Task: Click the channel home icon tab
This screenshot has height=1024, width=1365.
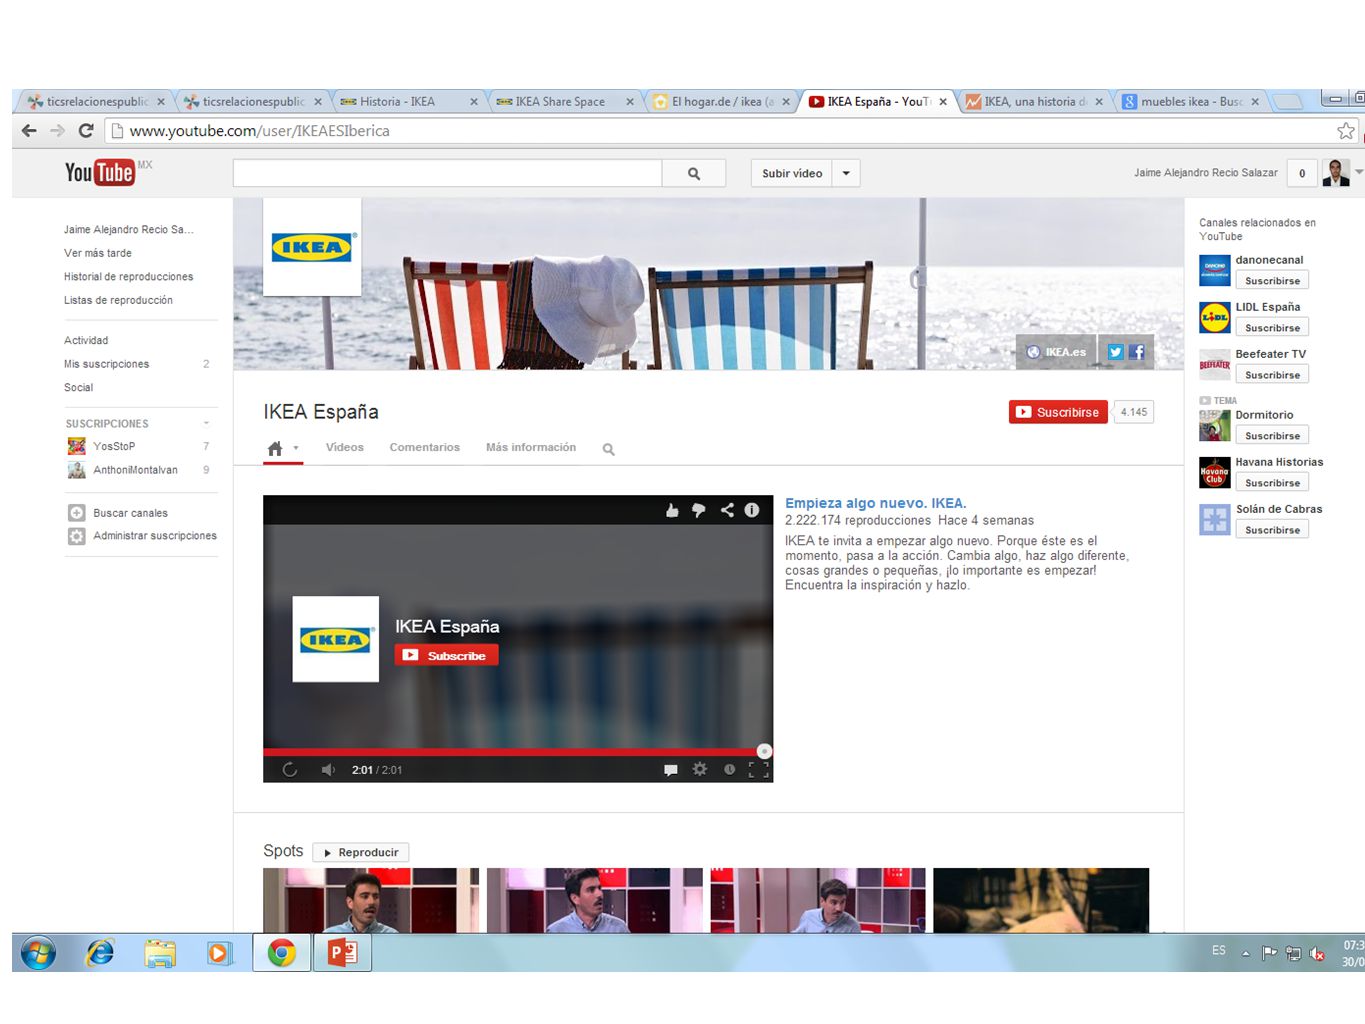Action: (275, 448)
